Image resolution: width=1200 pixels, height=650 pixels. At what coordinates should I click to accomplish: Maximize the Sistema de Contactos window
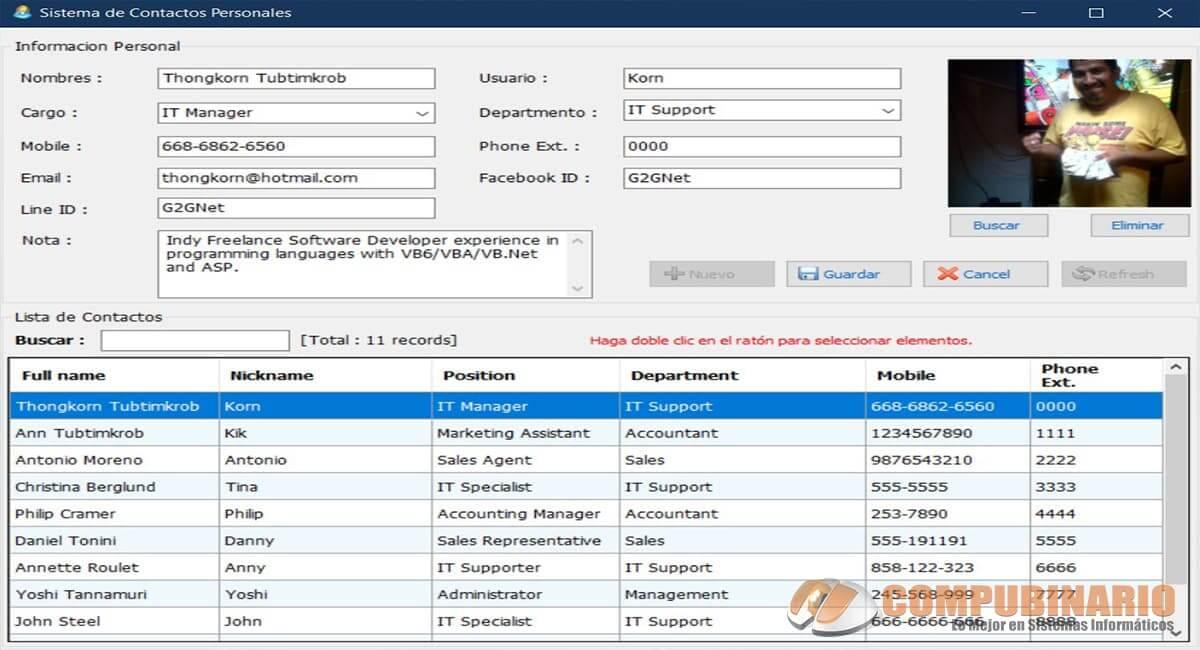point(1096,13)
